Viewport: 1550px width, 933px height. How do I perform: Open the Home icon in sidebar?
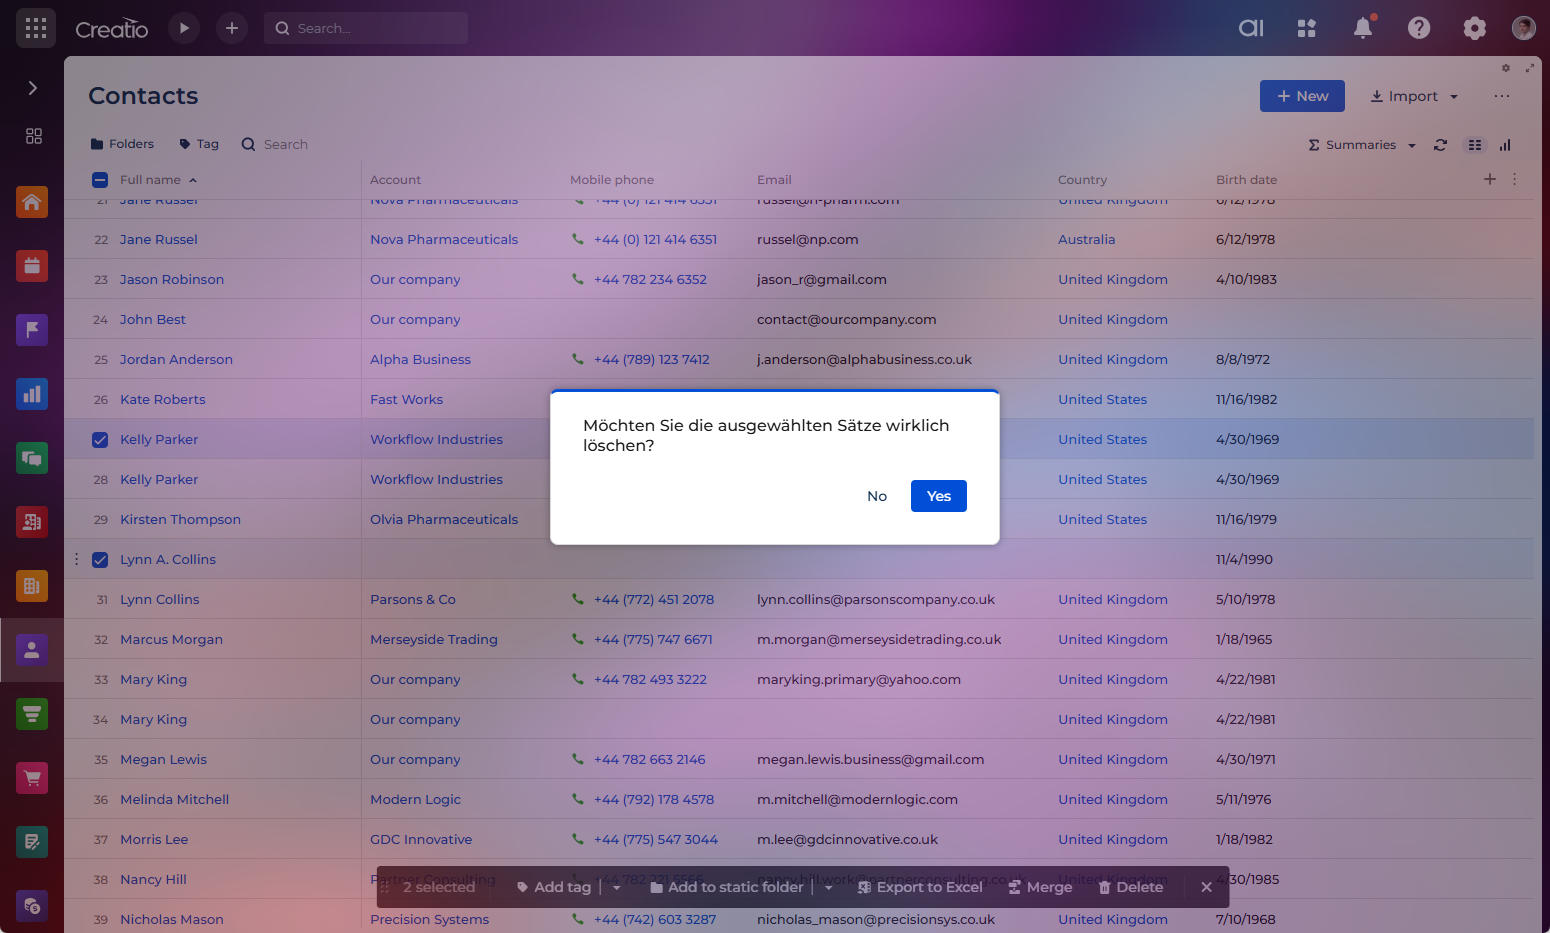pyautogui.click(x=32, y=202)
